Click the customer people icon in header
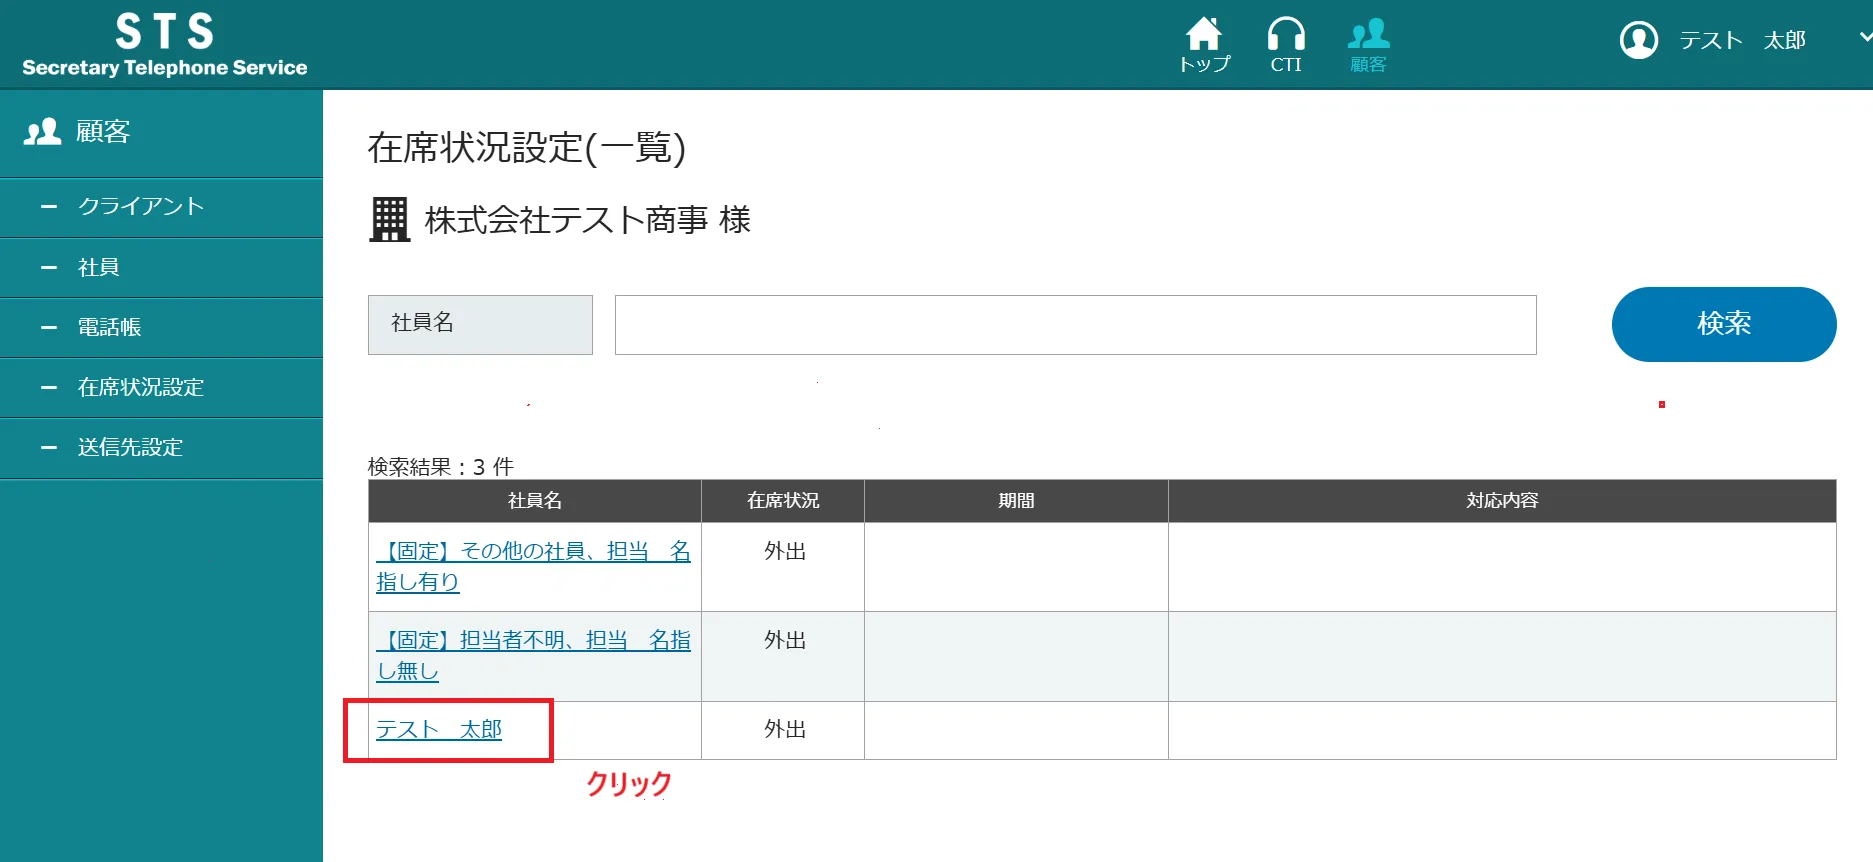The image size is (1873, 862). (1368, 36)
